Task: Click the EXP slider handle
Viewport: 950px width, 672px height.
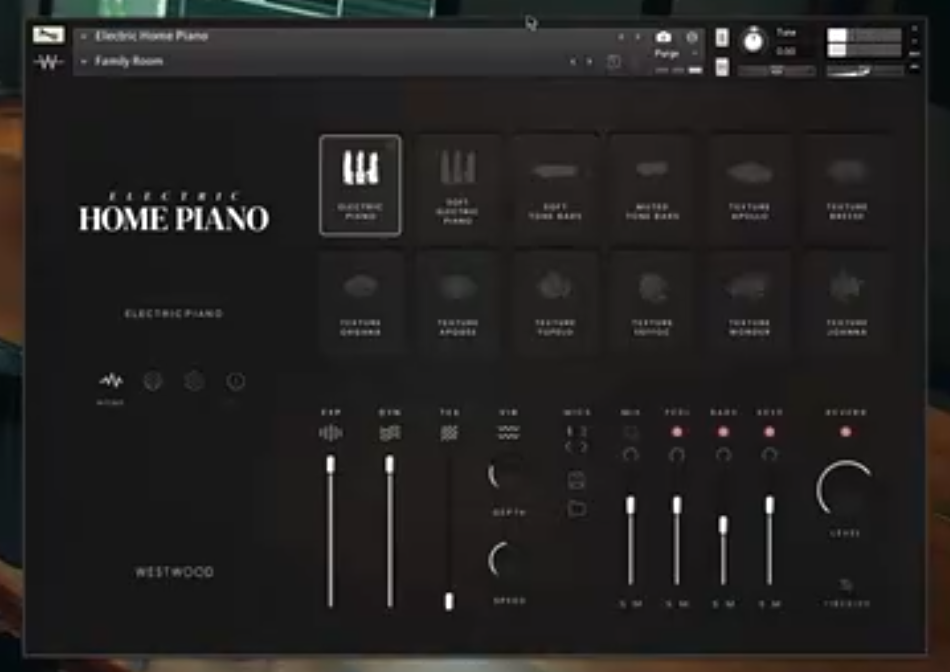Action: [x=330, y=465]
